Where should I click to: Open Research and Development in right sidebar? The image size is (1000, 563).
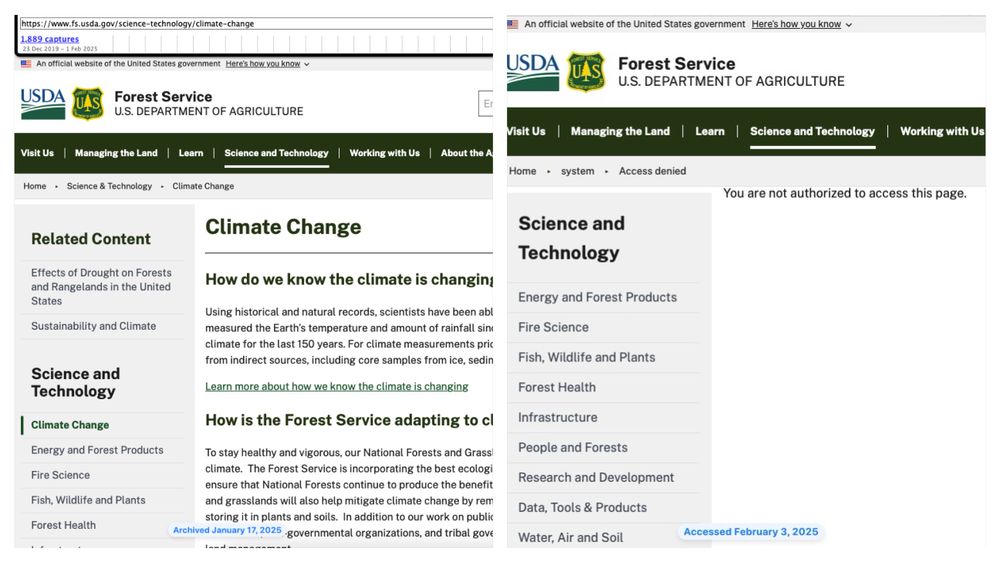596,478
